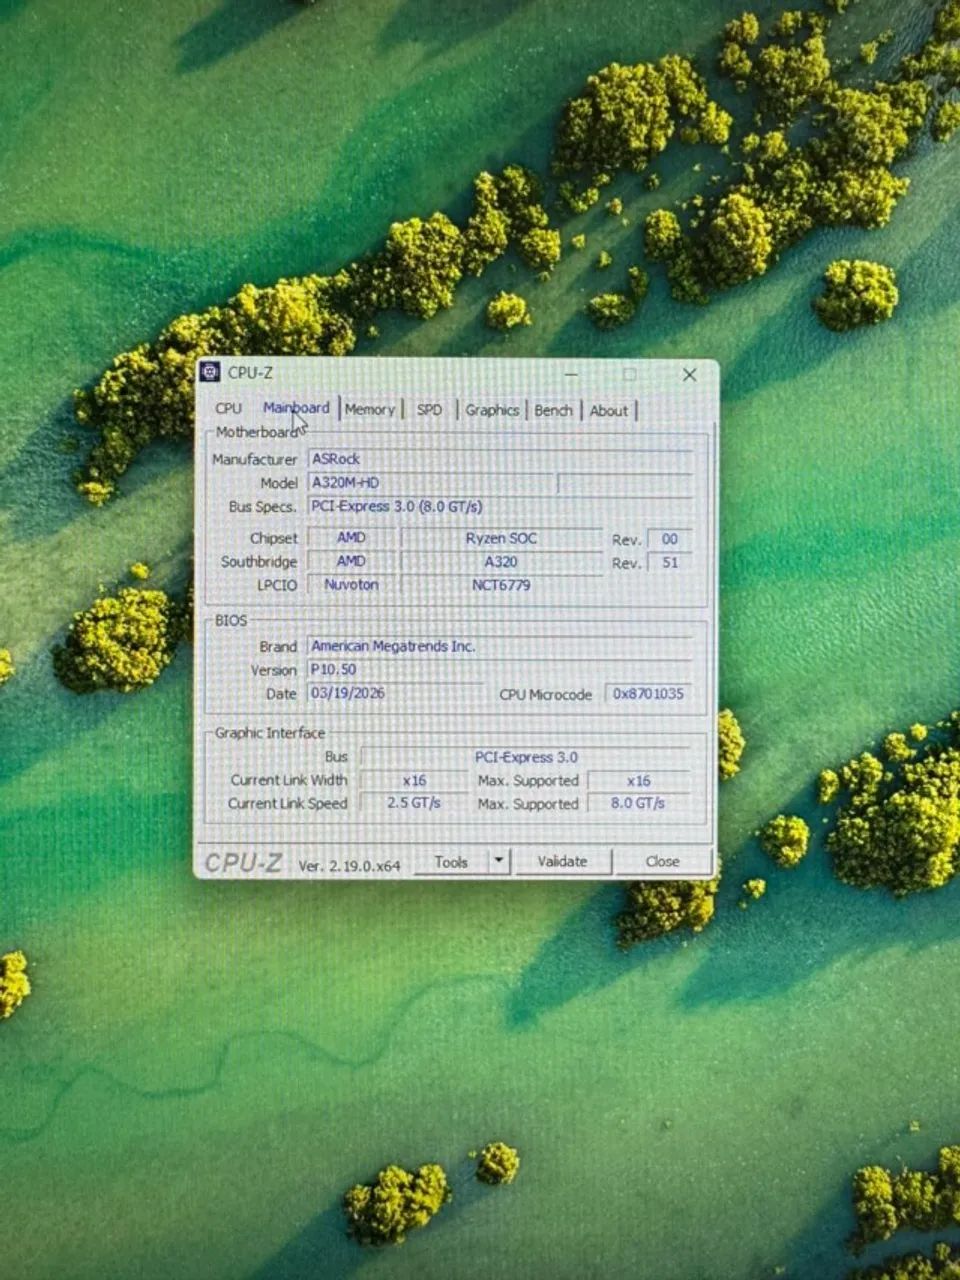Click the Manufacturer field showing ASRock
Viewport: 960px width, 1280px height.
(x=500, y=459)
